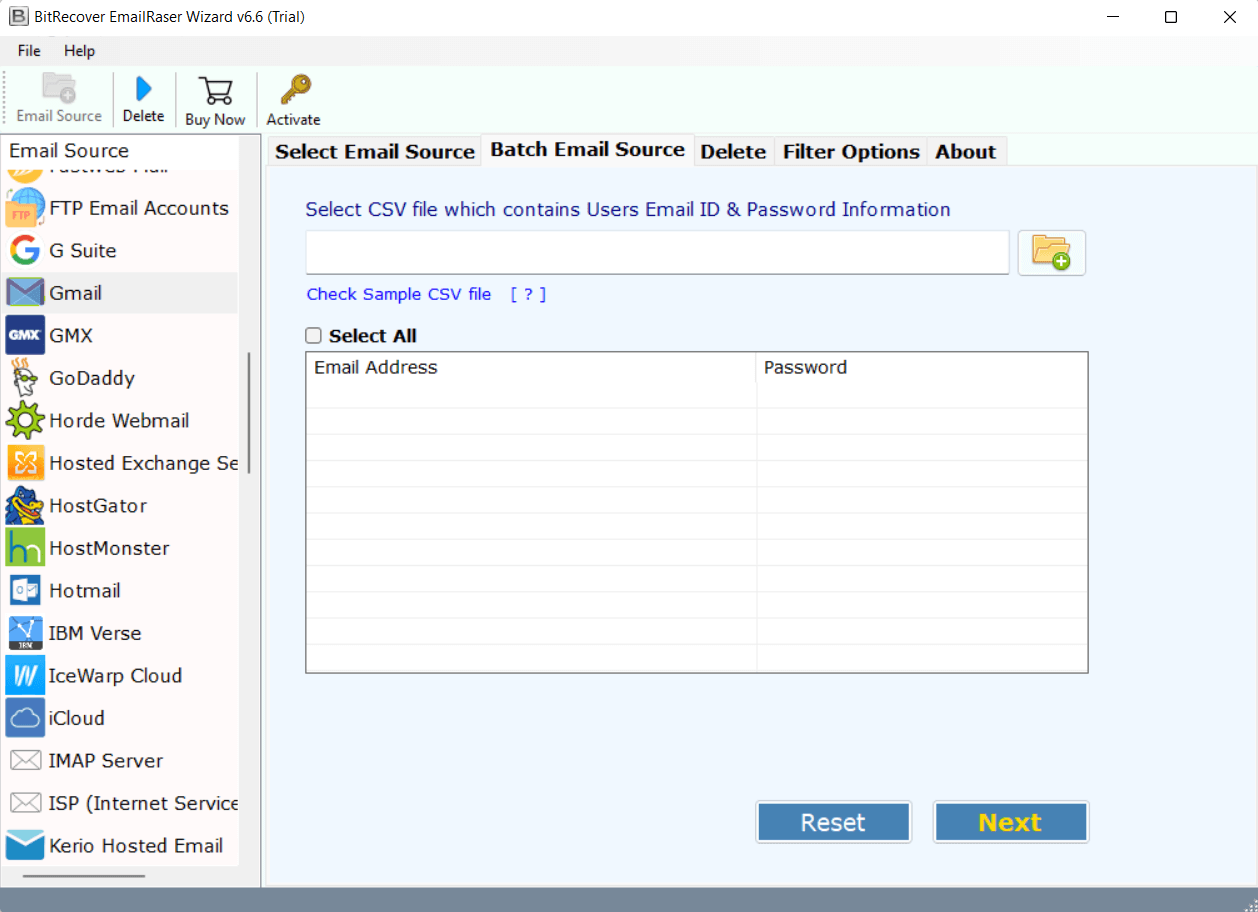Viewport: 1258px width, 912px height.
Task: Open the Help menu
Action: tap(79, 51)
